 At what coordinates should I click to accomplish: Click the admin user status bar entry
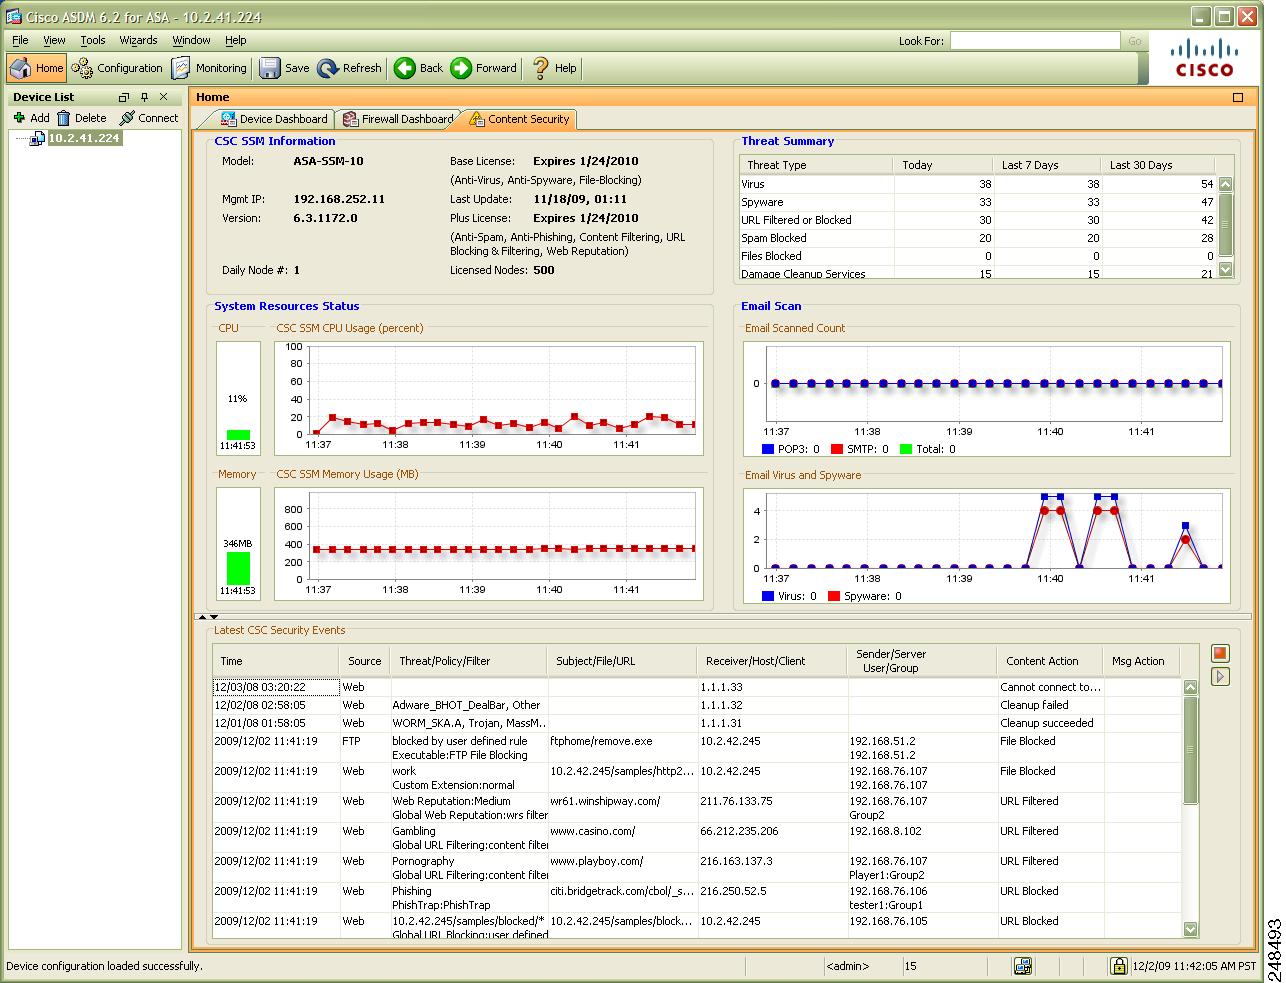click(848, 966)
